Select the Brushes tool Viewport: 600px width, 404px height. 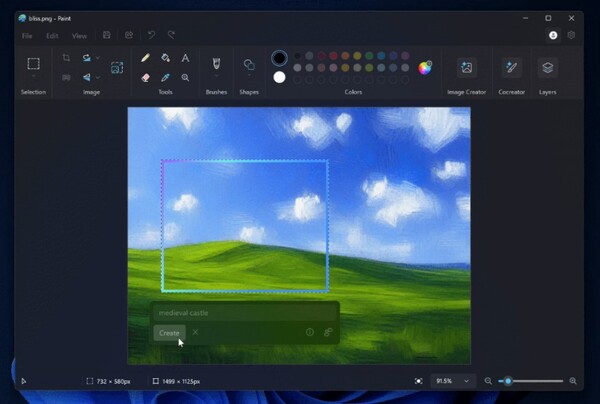pos(216,64)
